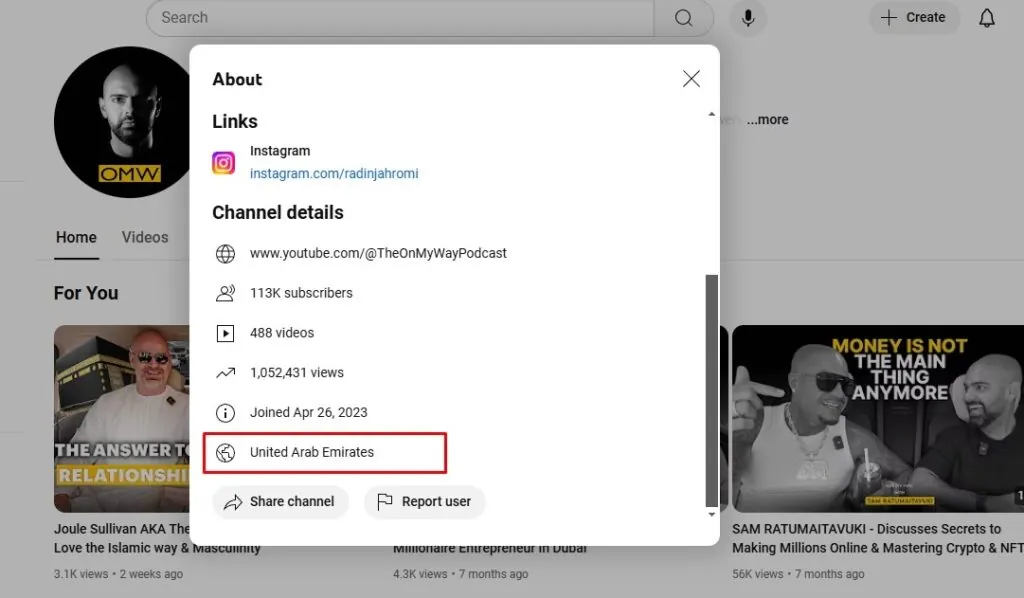Select the Home tab
1024x598 pixels.
[x=76, y=237]
